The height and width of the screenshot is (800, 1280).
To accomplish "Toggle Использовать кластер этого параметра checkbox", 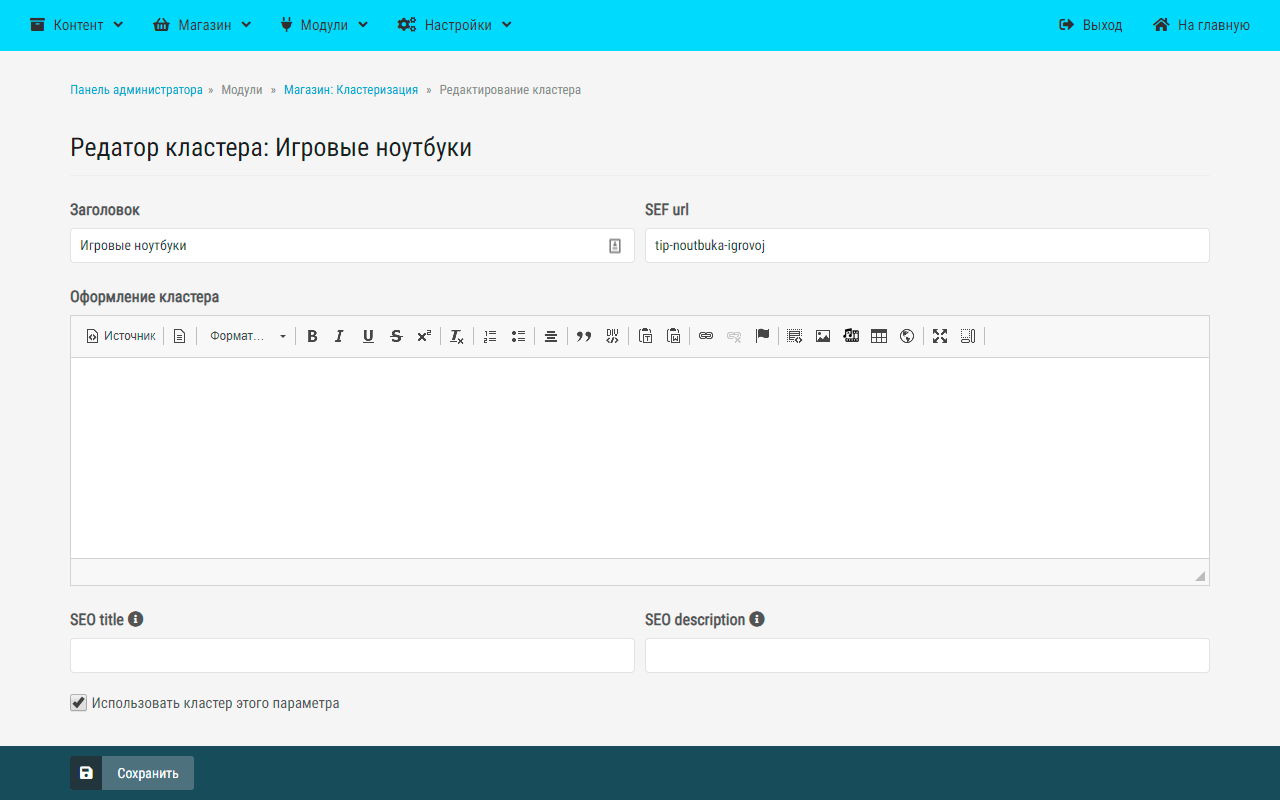I will [x=78, y=703].
